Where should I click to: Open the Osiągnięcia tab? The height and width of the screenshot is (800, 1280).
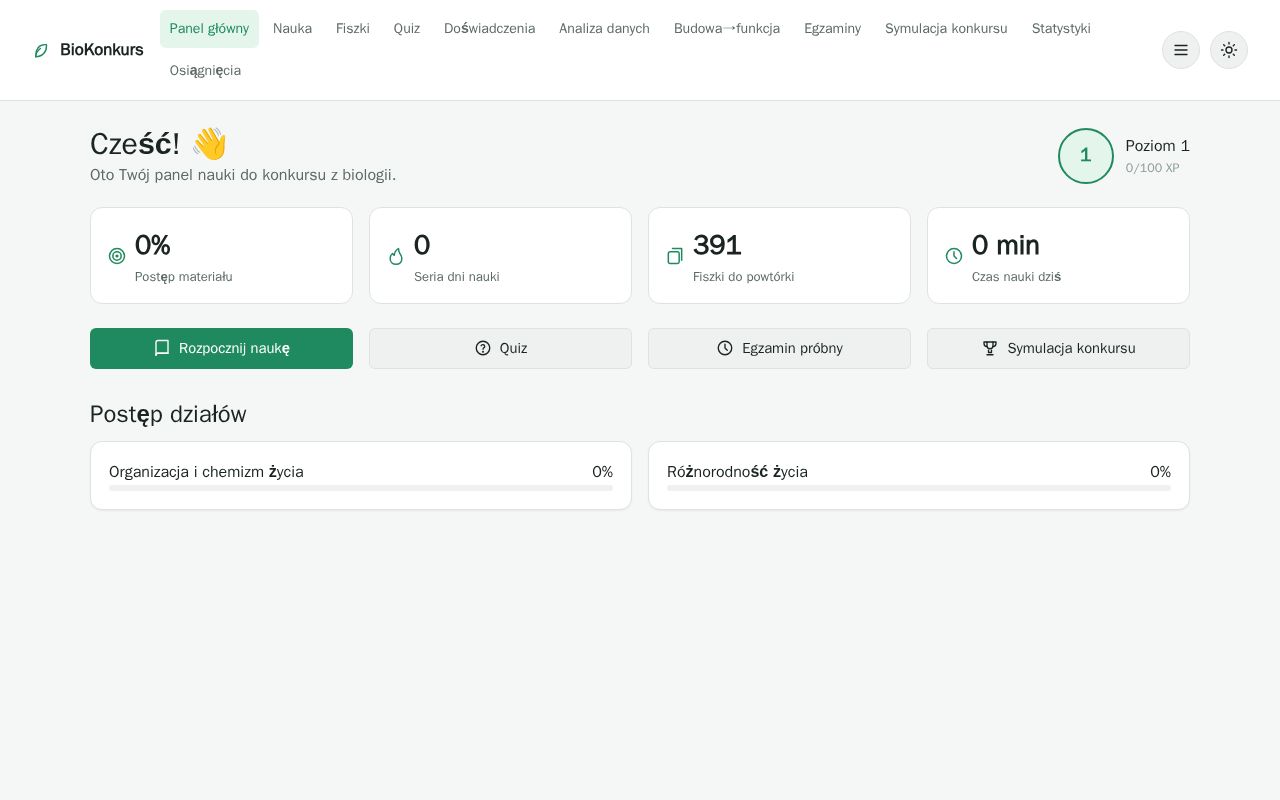[205, 71]
